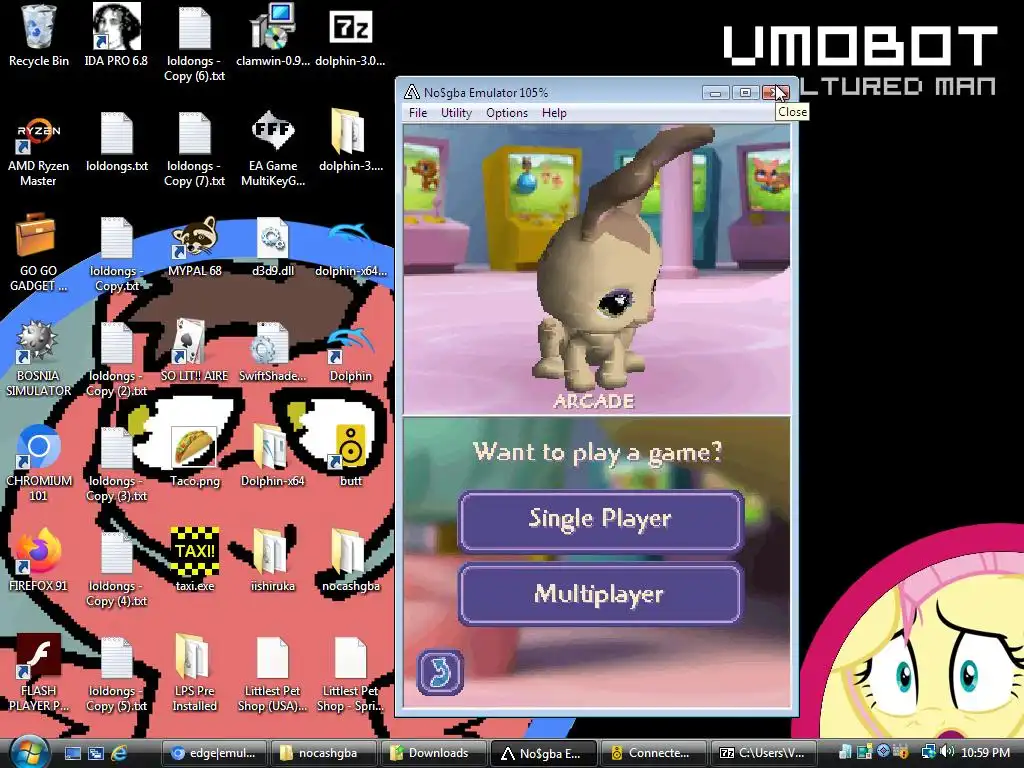Select the taxi.exe icon
Viewport: 1024px width, 768px height.
pos(195,560)
